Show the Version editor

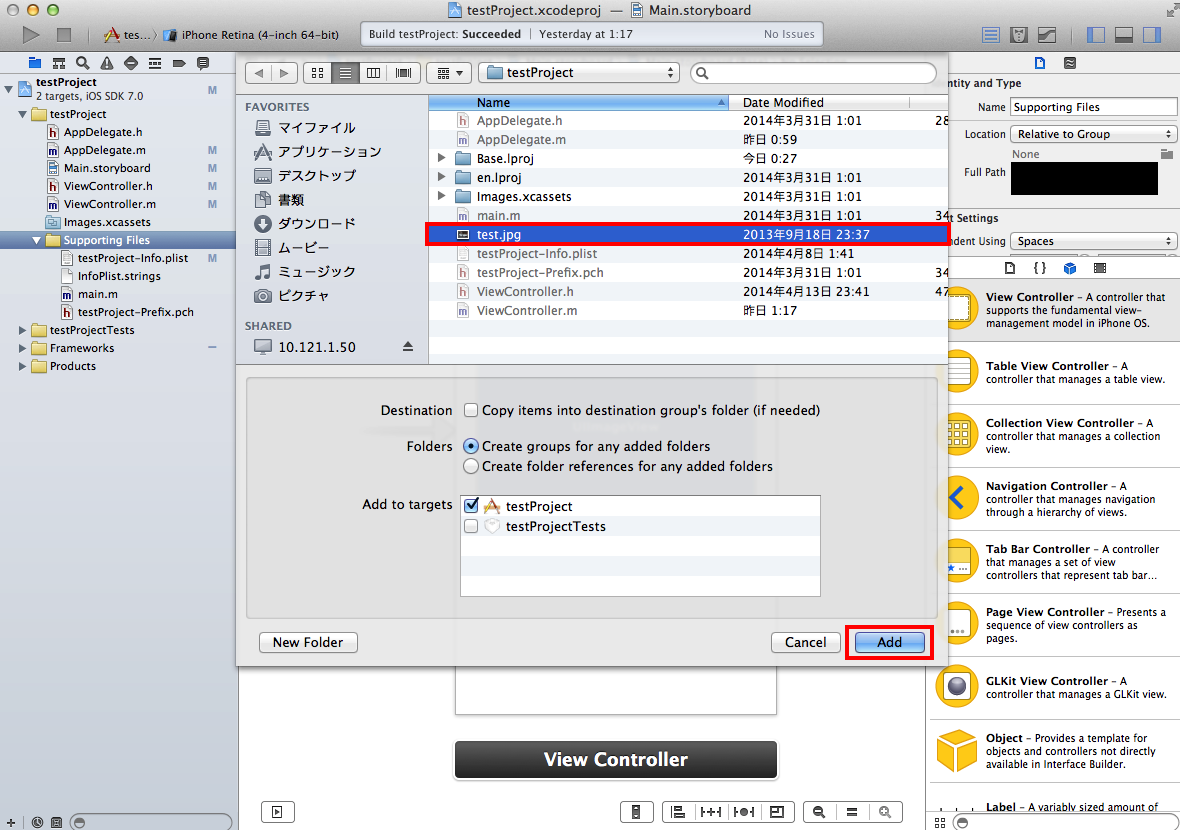click(x=1047, y=35)
